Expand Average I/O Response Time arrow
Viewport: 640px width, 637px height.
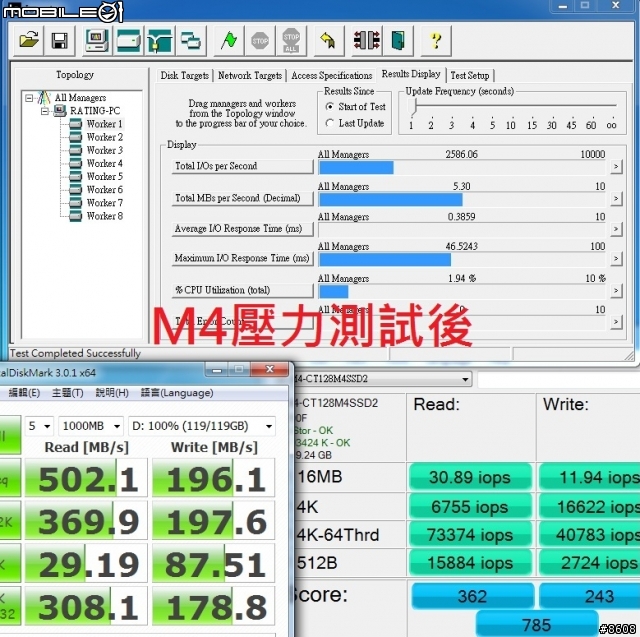(616, 229)
